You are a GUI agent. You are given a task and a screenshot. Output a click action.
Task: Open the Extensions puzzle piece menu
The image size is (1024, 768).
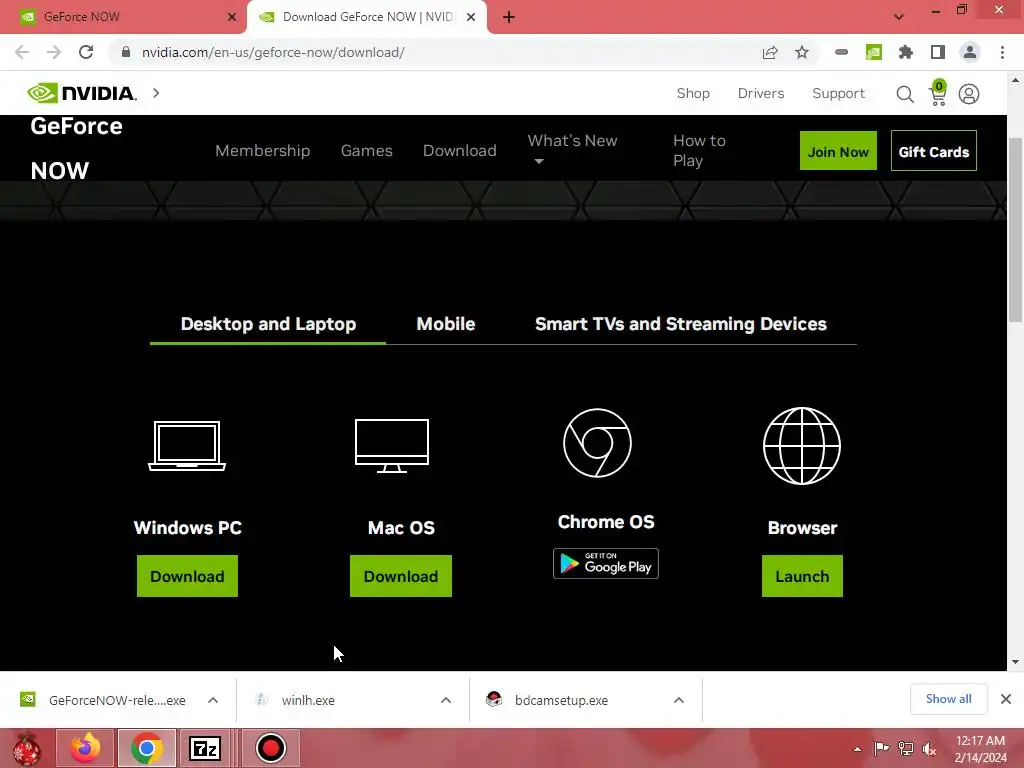(906, 52)
